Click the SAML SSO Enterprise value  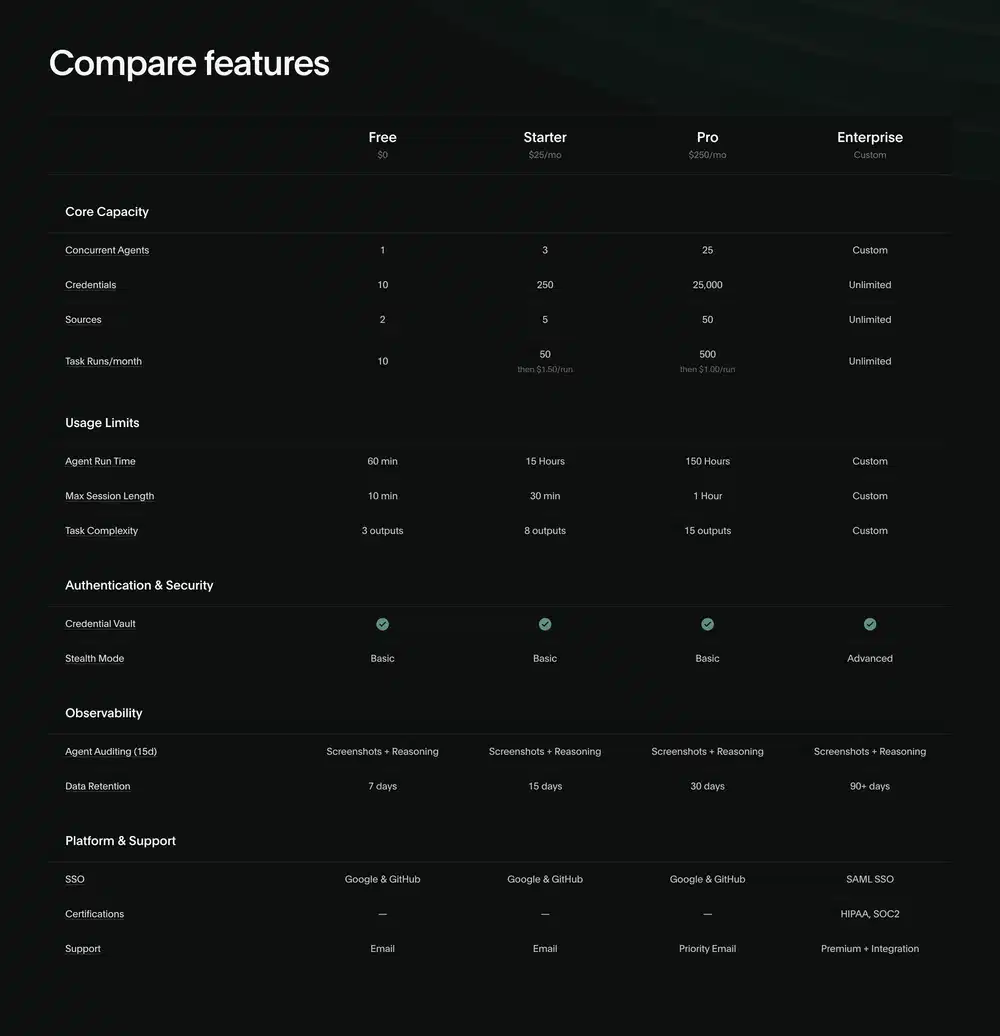click(870, 879)
